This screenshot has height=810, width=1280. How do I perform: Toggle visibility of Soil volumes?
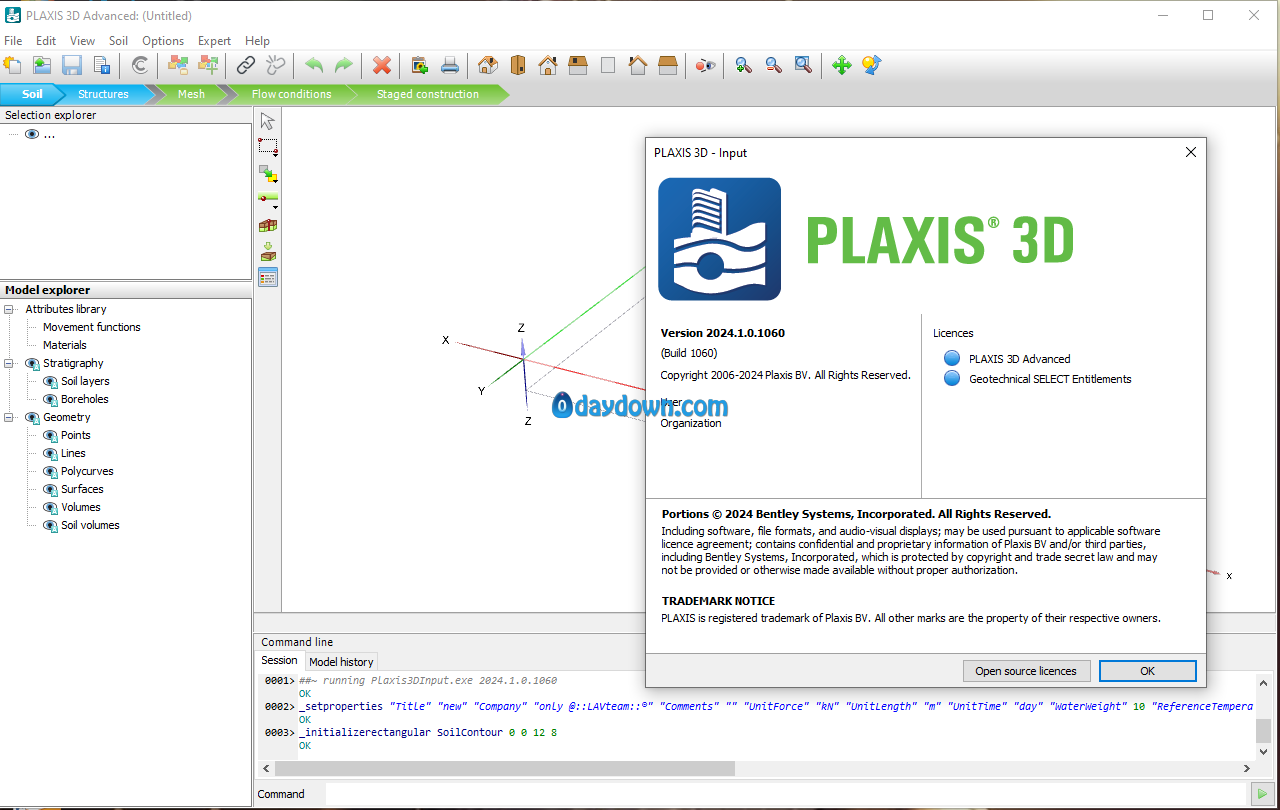50,525
